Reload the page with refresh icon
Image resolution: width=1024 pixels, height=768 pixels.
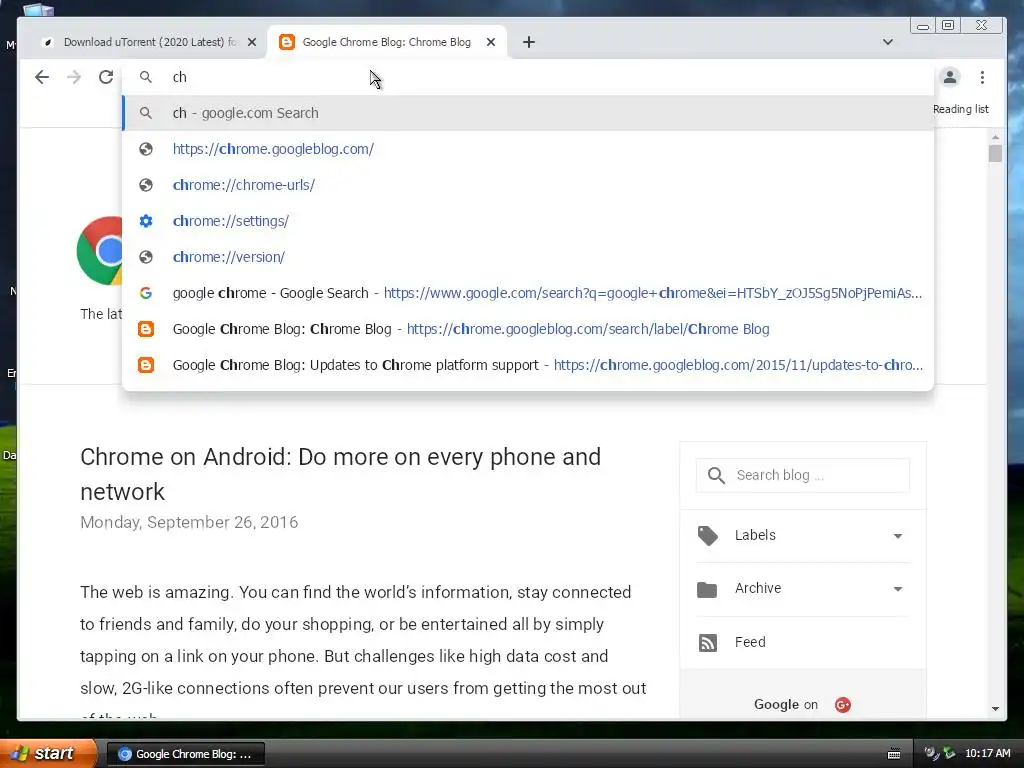pyautogui.click(x=106, y=77)
